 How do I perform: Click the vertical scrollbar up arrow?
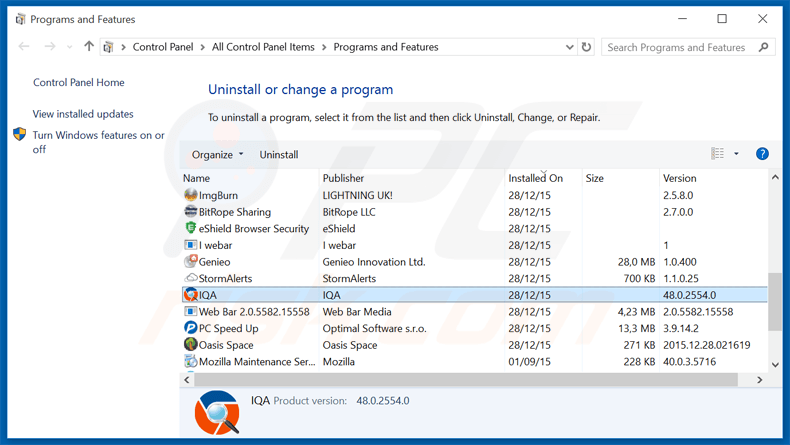tap(775, 177)
